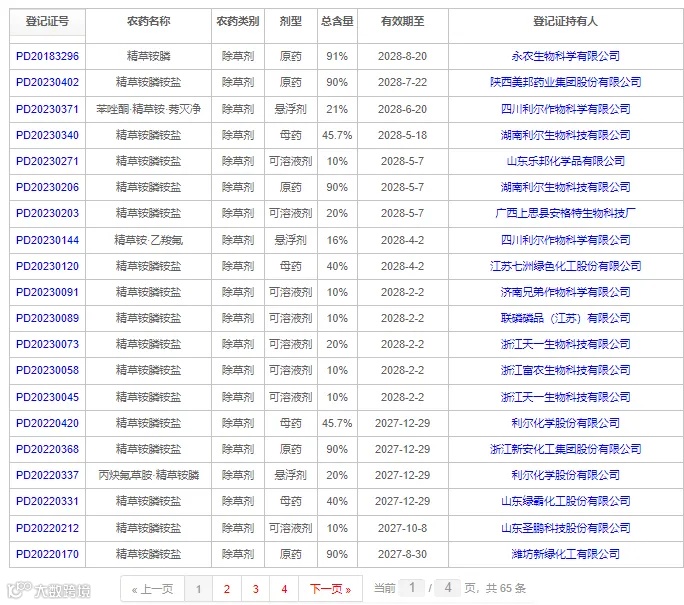Click the 登记证号 column header
The width and height of the screenshot is (684, 605).
click(47, 21)
